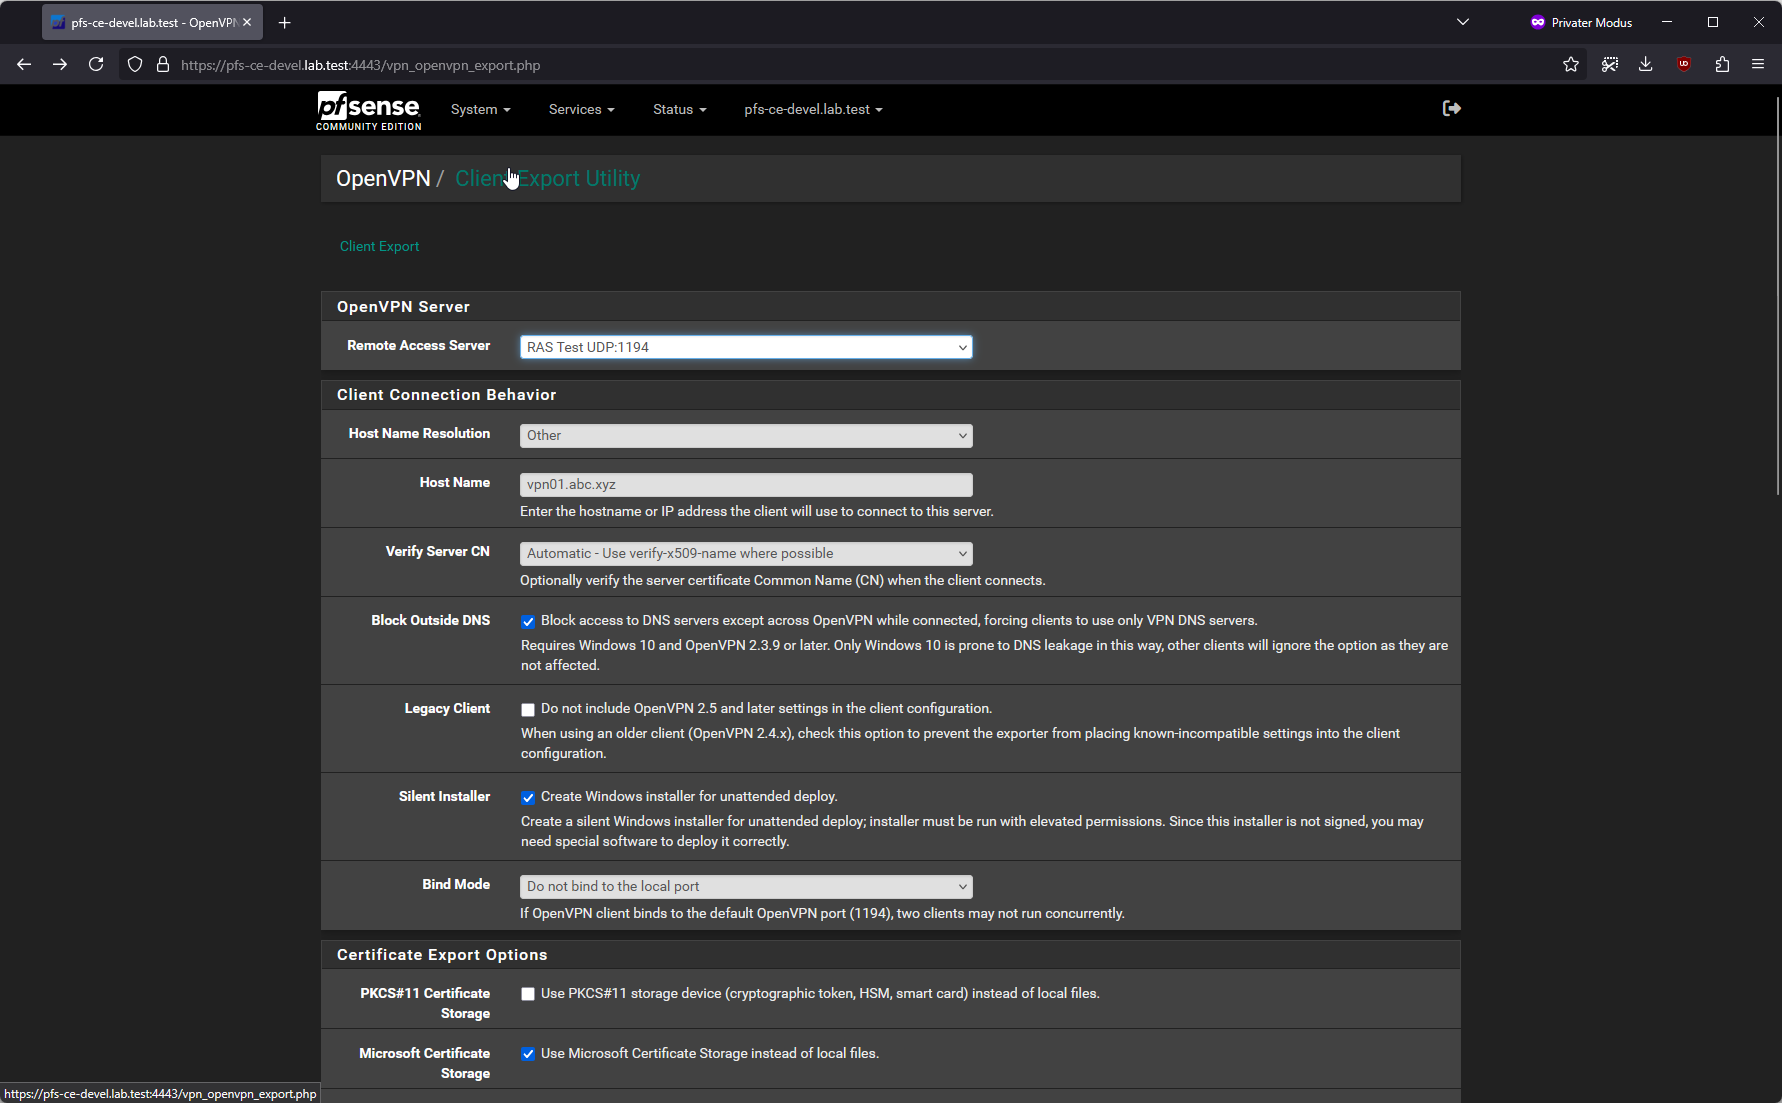This screenshot has height=1103, width=1782.
Task: Click the Client Export Utility breadcrumb link
Action: 547,178
